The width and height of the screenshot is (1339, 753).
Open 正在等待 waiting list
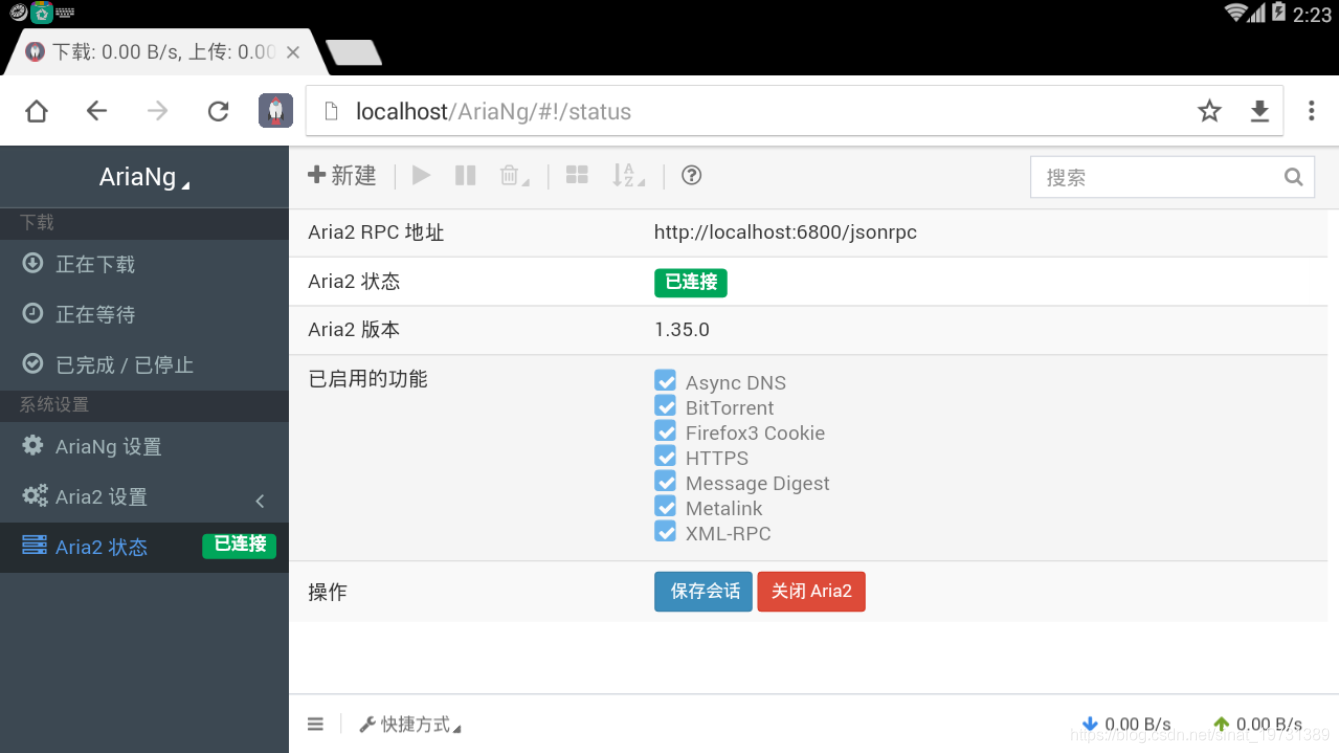144,314
